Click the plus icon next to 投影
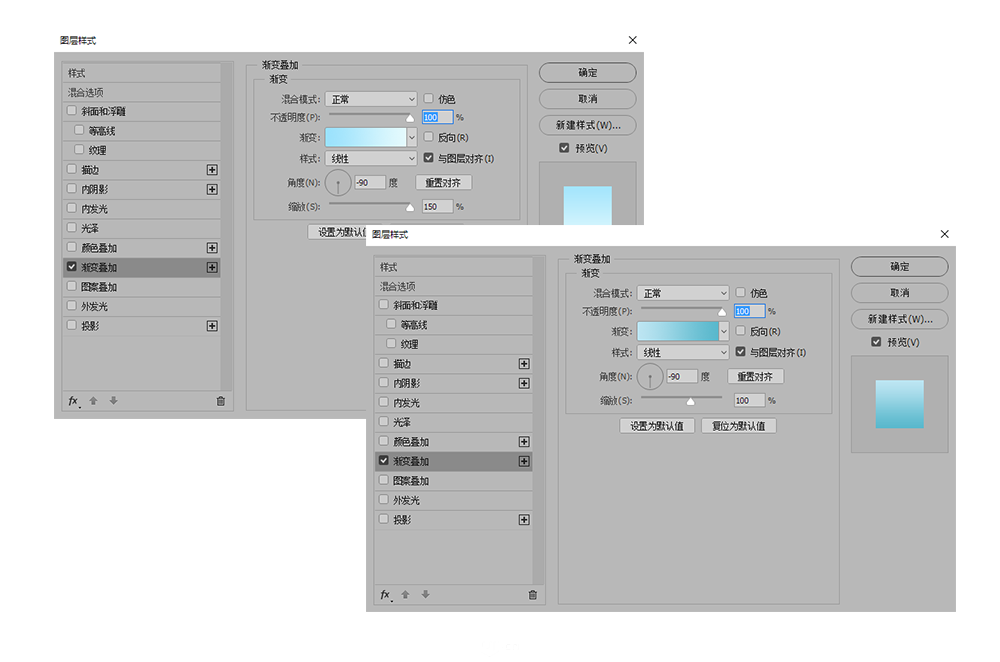 524,519
